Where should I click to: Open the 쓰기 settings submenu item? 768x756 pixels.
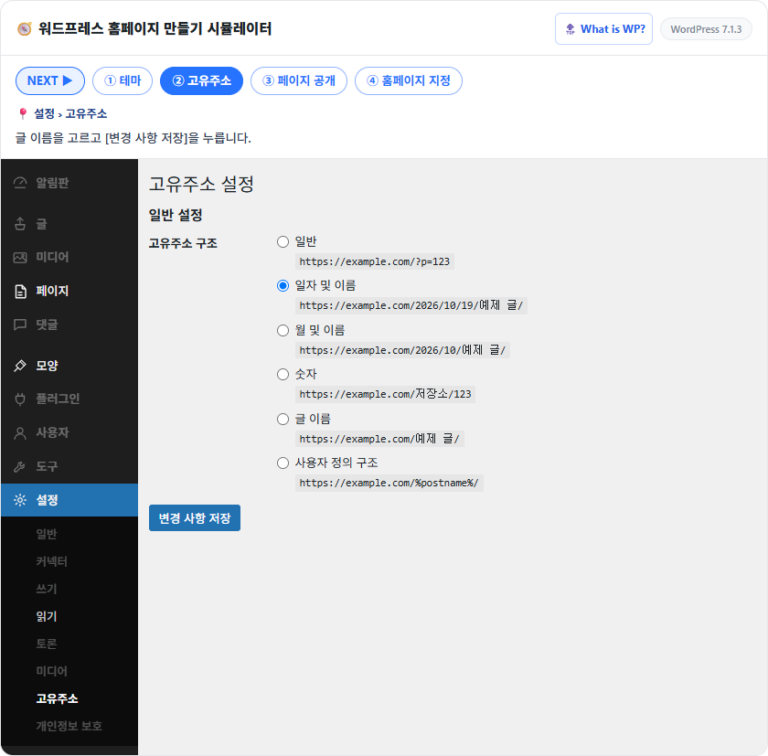coord(47,589)
